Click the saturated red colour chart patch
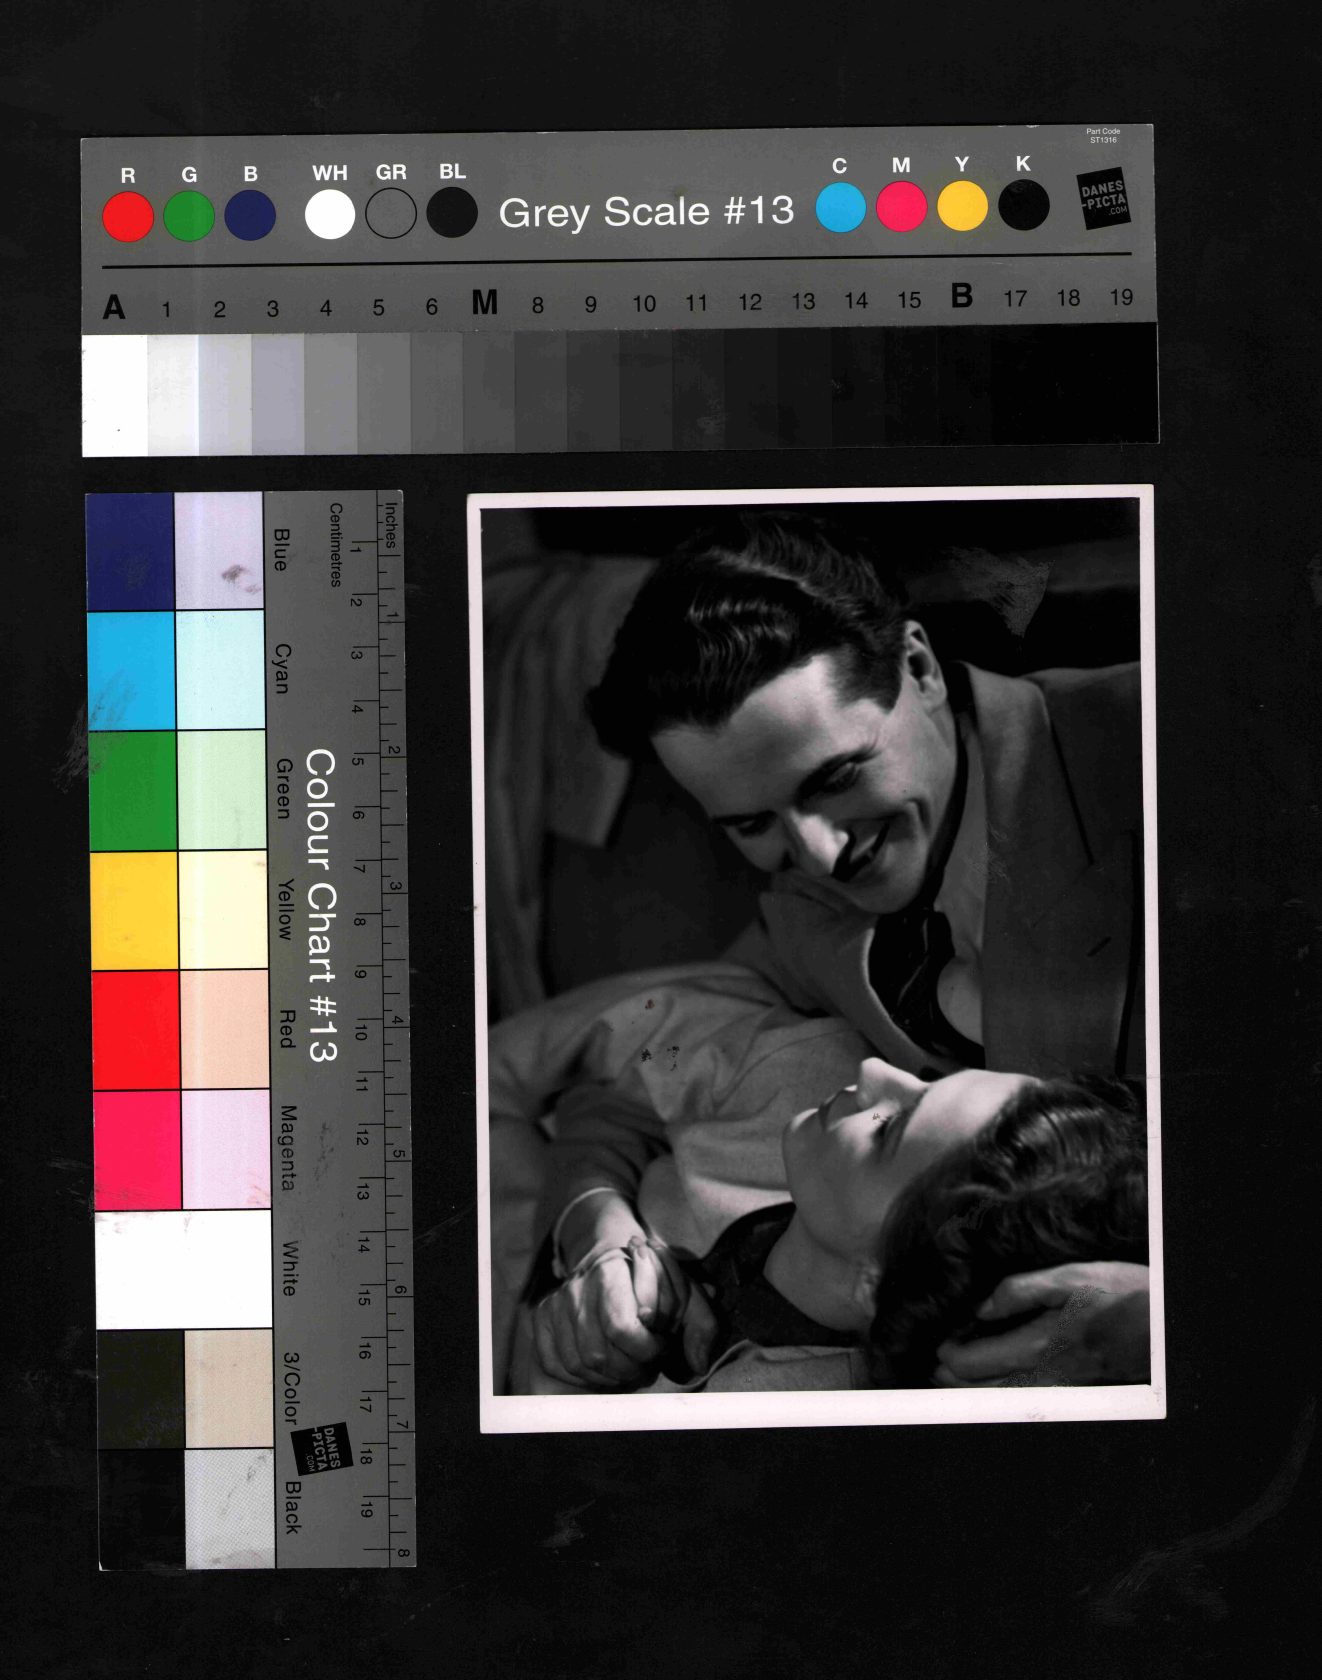The height and width of the screenshot is (1680, 1322). click(136, 1030)
